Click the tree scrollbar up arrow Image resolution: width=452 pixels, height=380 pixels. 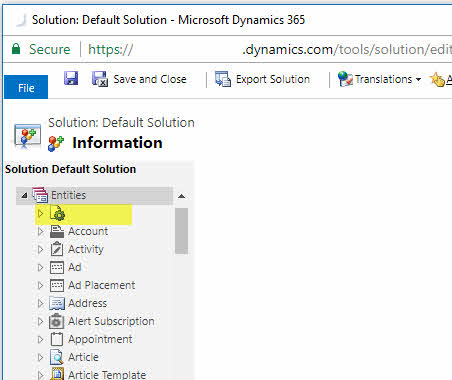181,196
